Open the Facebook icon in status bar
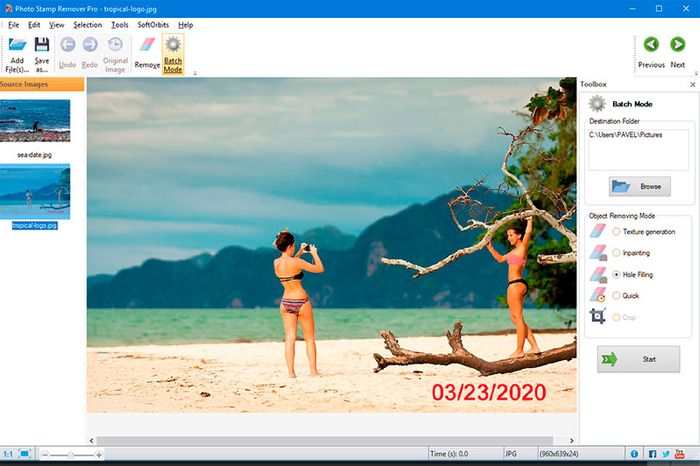This screenshot has height=466, width=700. point(652,455)
